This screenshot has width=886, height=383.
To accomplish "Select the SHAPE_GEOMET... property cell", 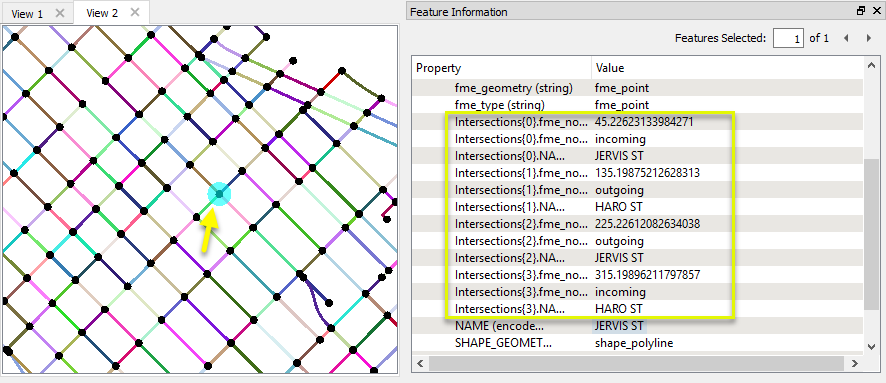I will (503, 343).
